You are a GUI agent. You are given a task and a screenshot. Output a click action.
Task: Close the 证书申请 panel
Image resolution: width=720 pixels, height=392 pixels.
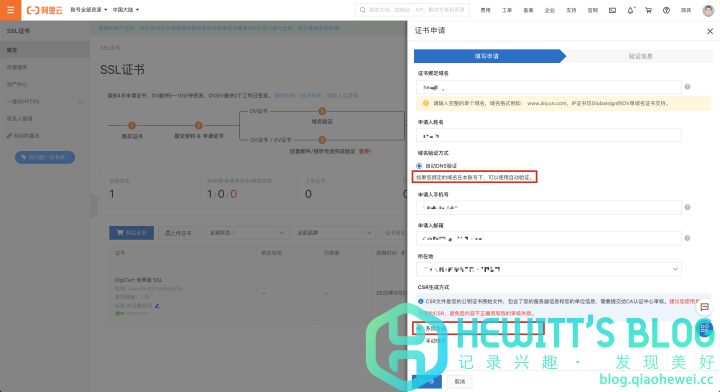pyautogui.click(x=710, y=31)
